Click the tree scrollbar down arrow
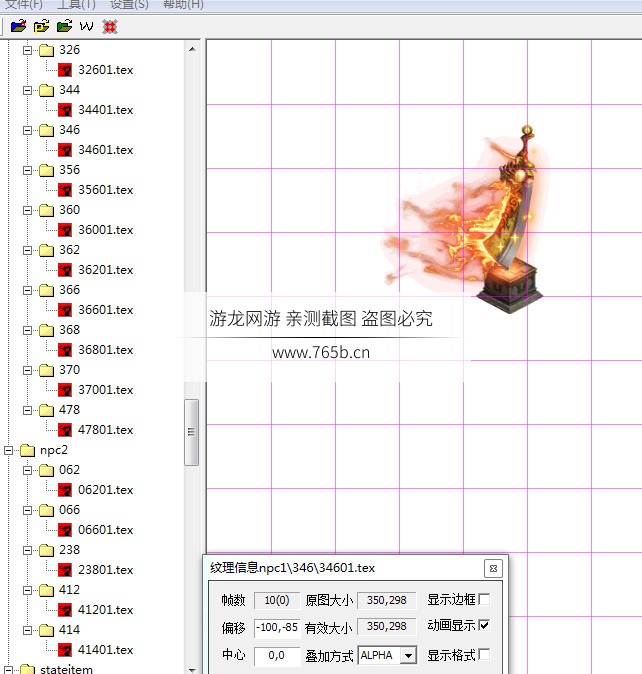The width and height of the screenshot is (642, 674). pos(192,669)
